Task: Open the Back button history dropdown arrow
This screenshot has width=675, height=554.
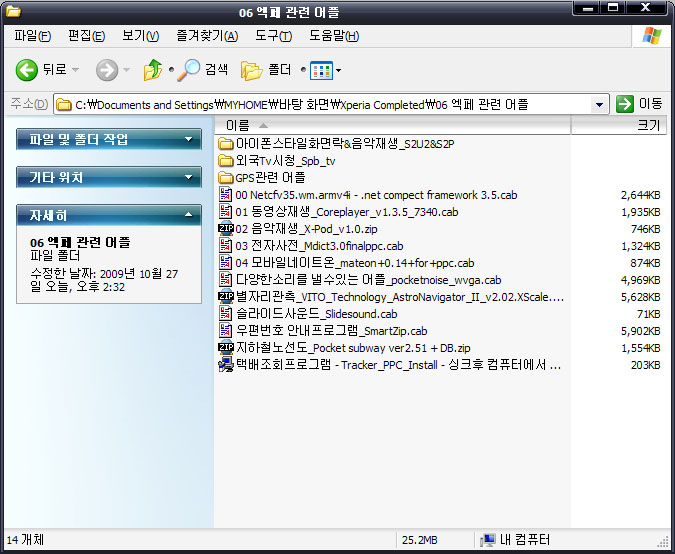Action: click(x=76, y=70)
